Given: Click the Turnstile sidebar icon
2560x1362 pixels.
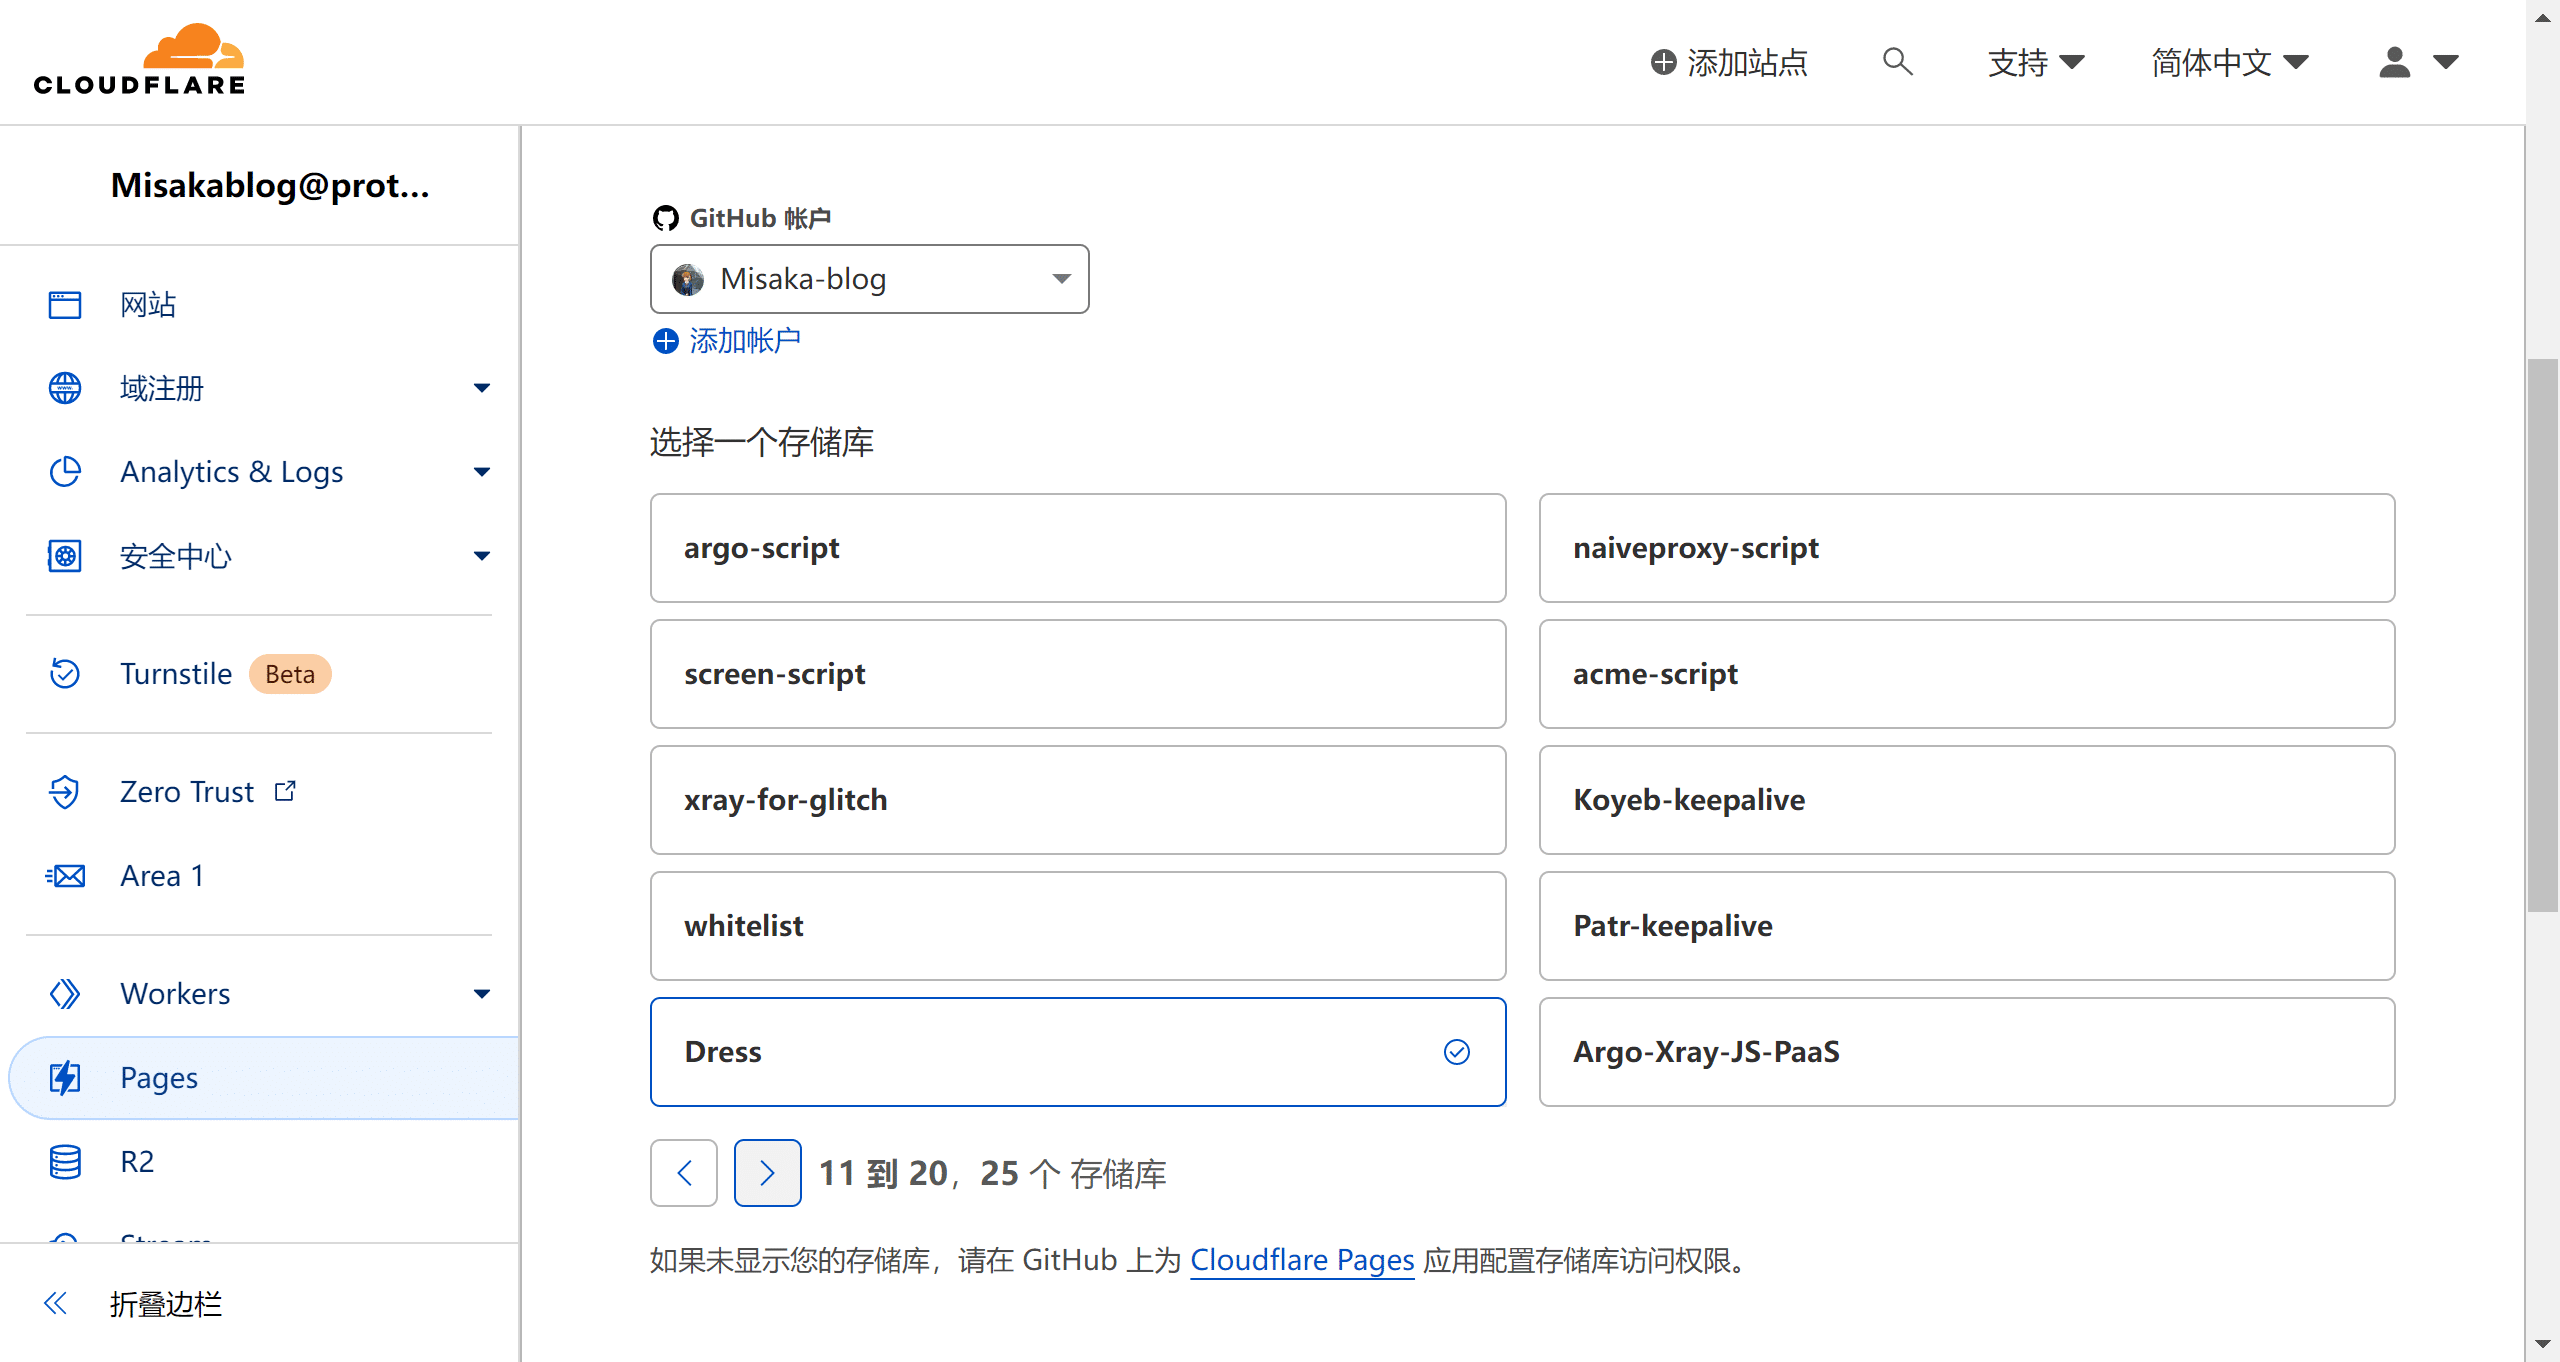Looking at the screenshot, I should click(65, 674).
